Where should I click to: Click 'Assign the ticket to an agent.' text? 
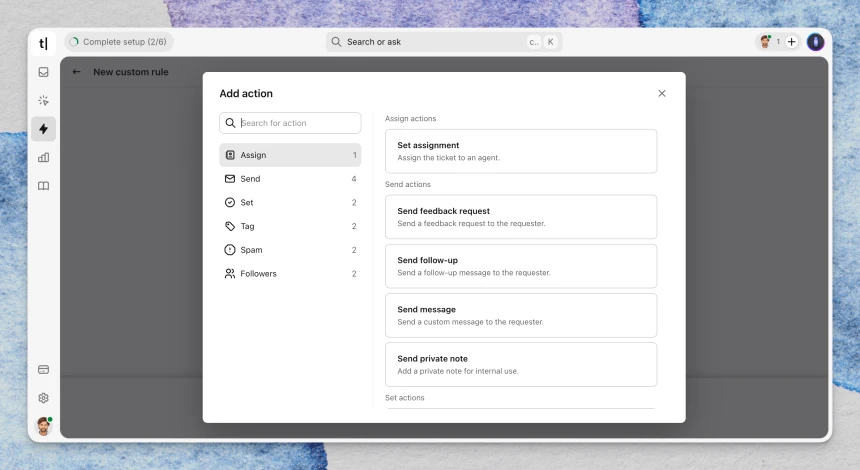point(449,158)
